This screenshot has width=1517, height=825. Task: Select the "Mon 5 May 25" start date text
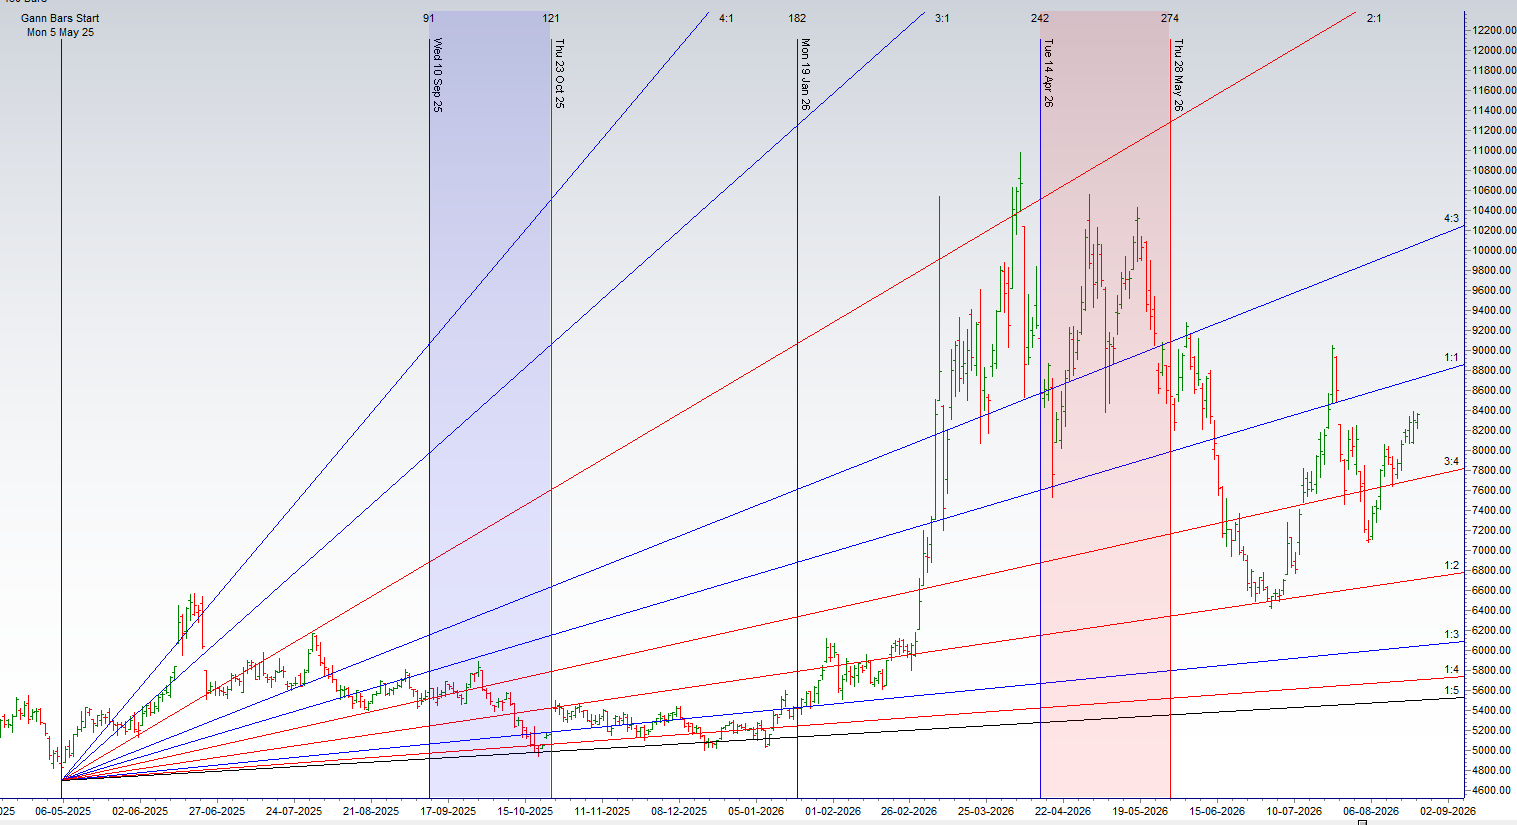pos(60,32)
